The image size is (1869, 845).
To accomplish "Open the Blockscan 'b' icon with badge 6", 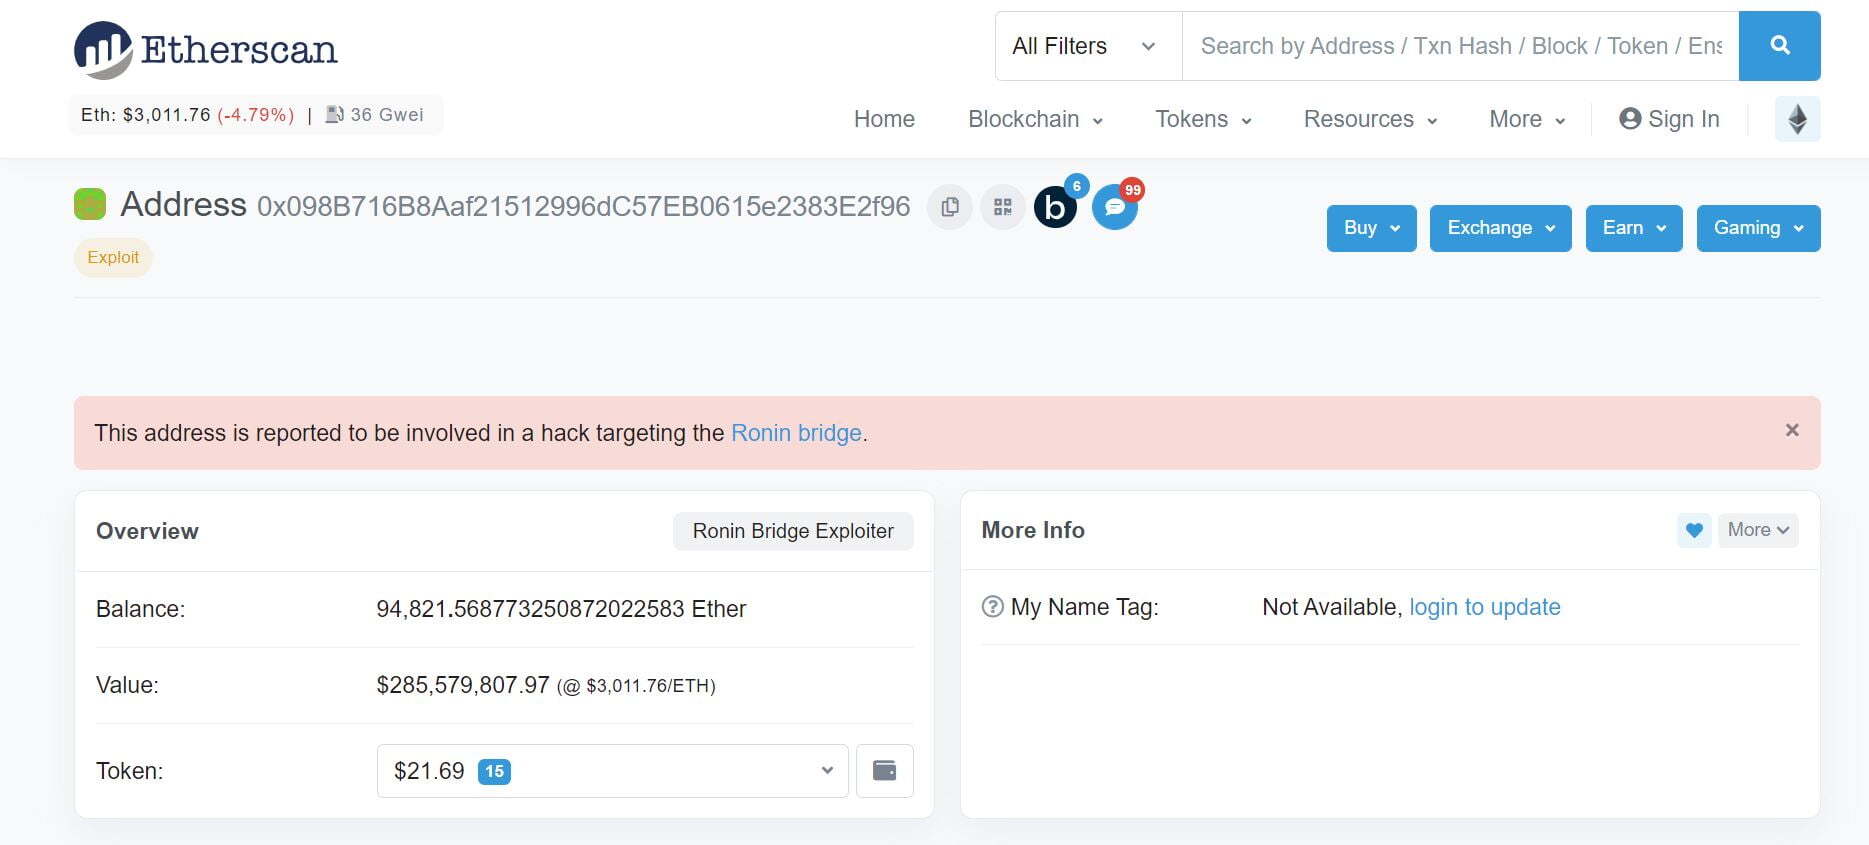I will (x=1056, y=206).
